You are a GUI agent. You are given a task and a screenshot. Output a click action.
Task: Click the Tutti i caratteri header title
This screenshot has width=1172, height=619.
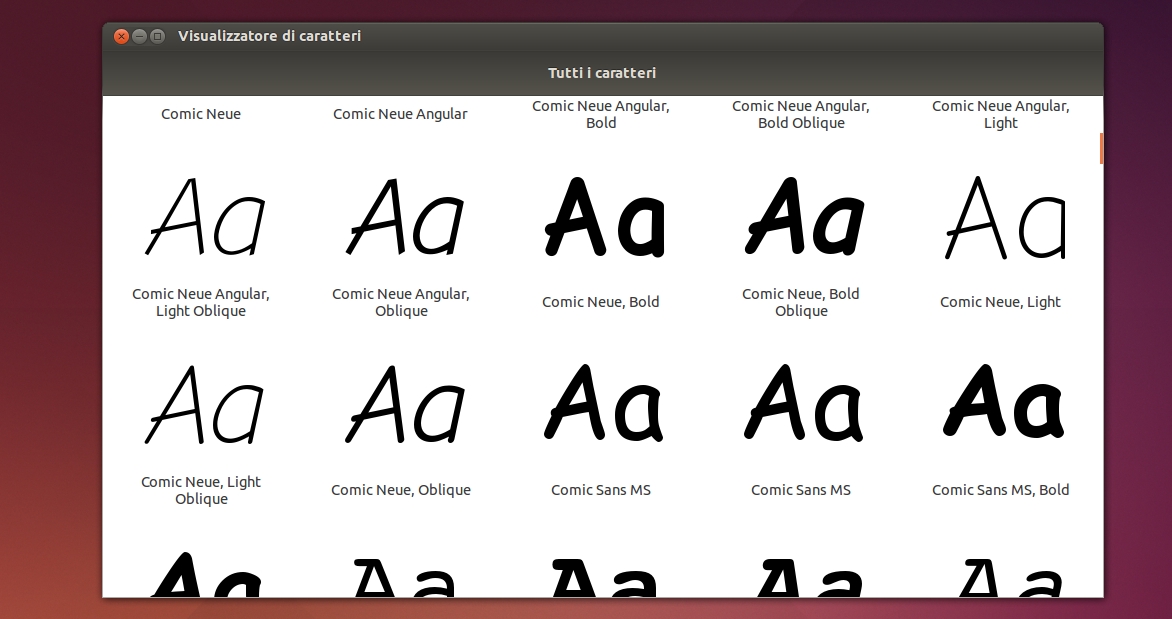coord(602,73)
